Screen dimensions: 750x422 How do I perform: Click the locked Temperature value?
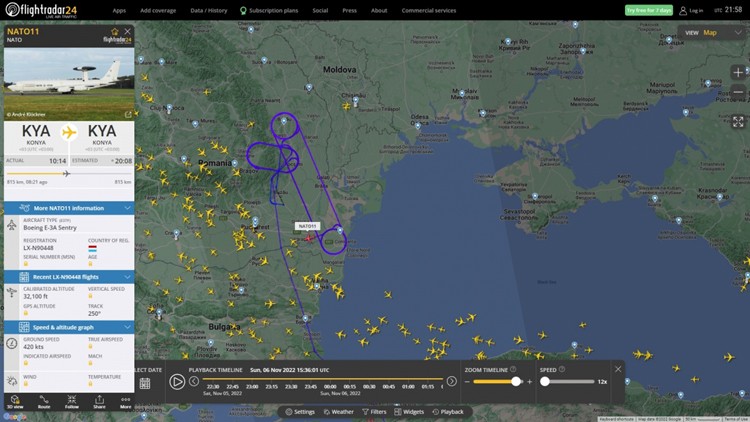90,384
